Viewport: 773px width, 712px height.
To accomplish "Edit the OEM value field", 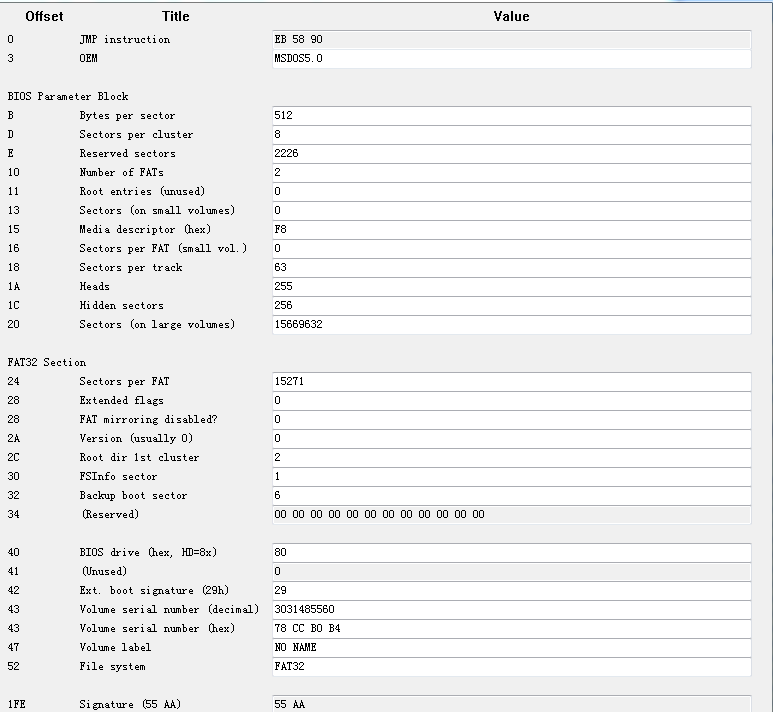I will pos(511,59).
